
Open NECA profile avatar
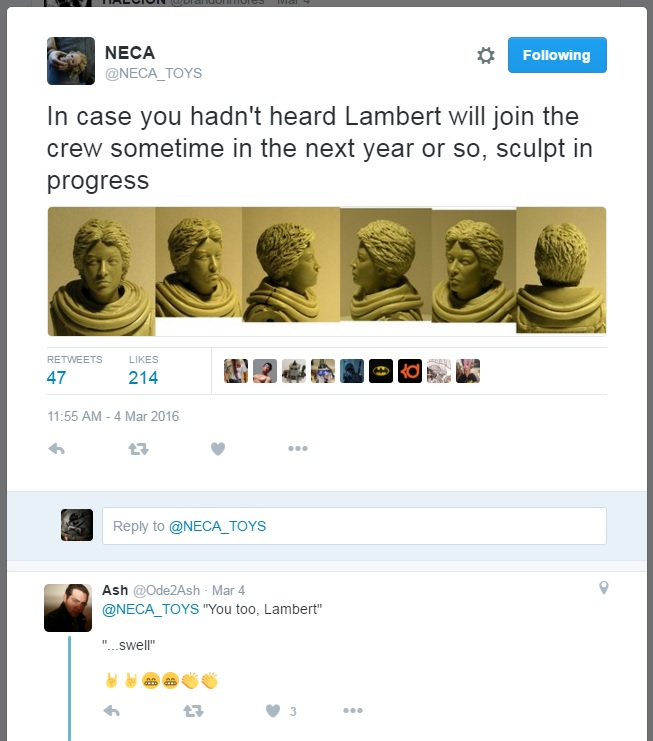[71, 61]
